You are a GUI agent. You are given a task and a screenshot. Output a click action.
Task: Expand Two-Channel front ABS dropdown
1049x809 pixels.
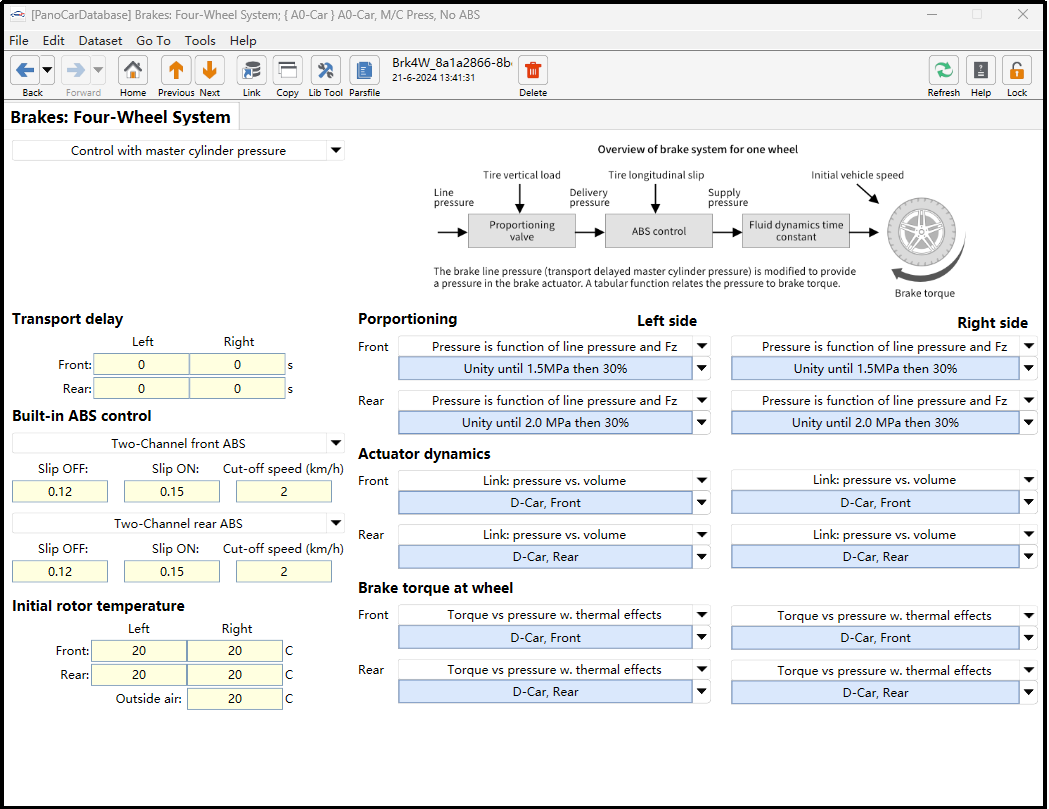pos(336,443)
